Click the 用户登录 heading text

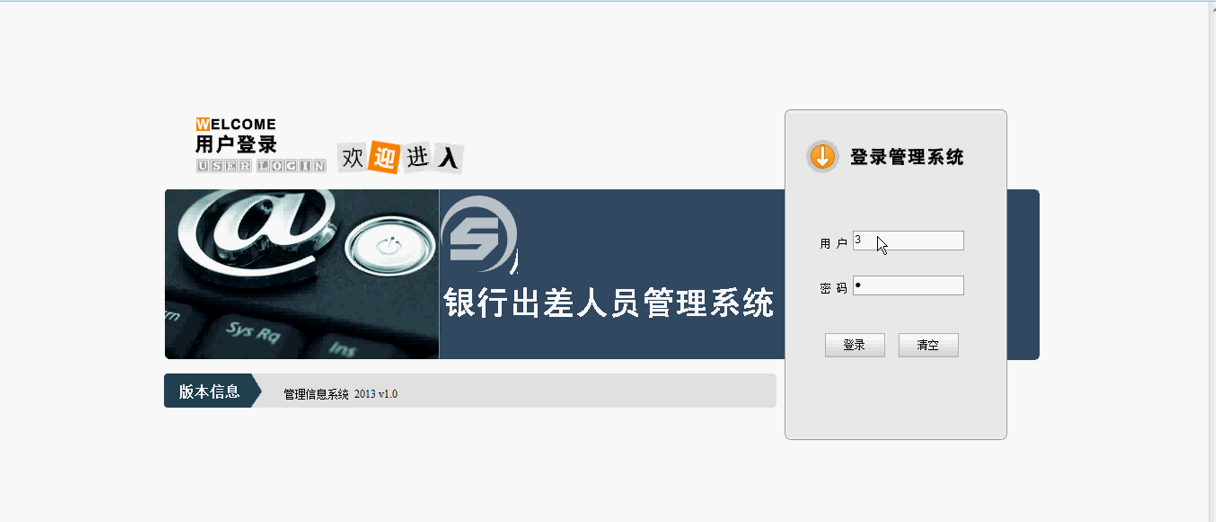(x=236, y=145)
